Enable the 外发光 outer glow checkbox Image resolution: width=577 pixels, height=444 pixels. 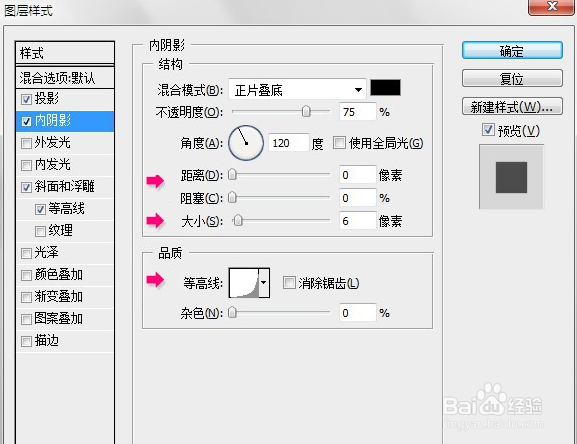tap(26, 143)
